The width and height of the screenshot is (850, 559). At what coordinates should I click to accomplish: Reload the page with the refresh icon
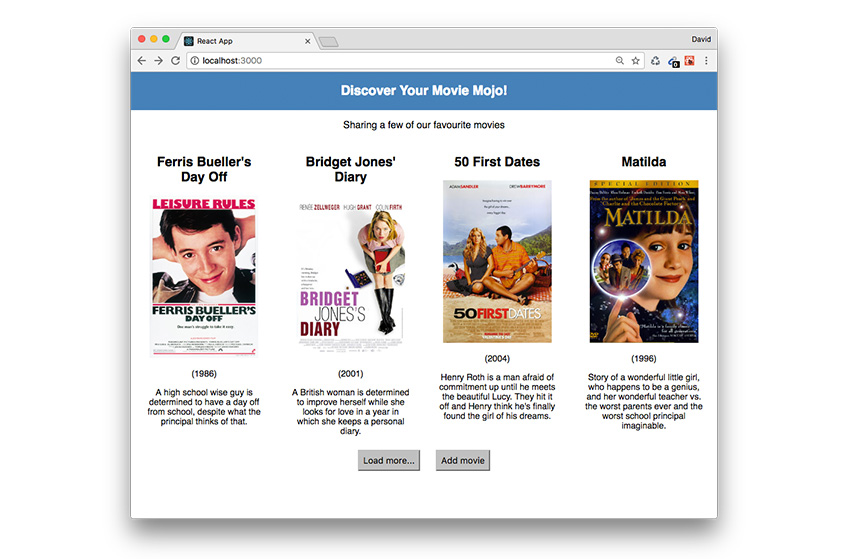[x=175, y=61]
